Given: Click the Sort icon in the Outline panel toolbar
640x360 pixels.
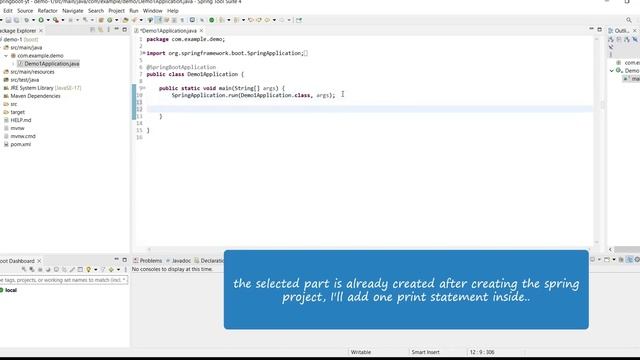Looking at the screenshot, I should point(611,39).
